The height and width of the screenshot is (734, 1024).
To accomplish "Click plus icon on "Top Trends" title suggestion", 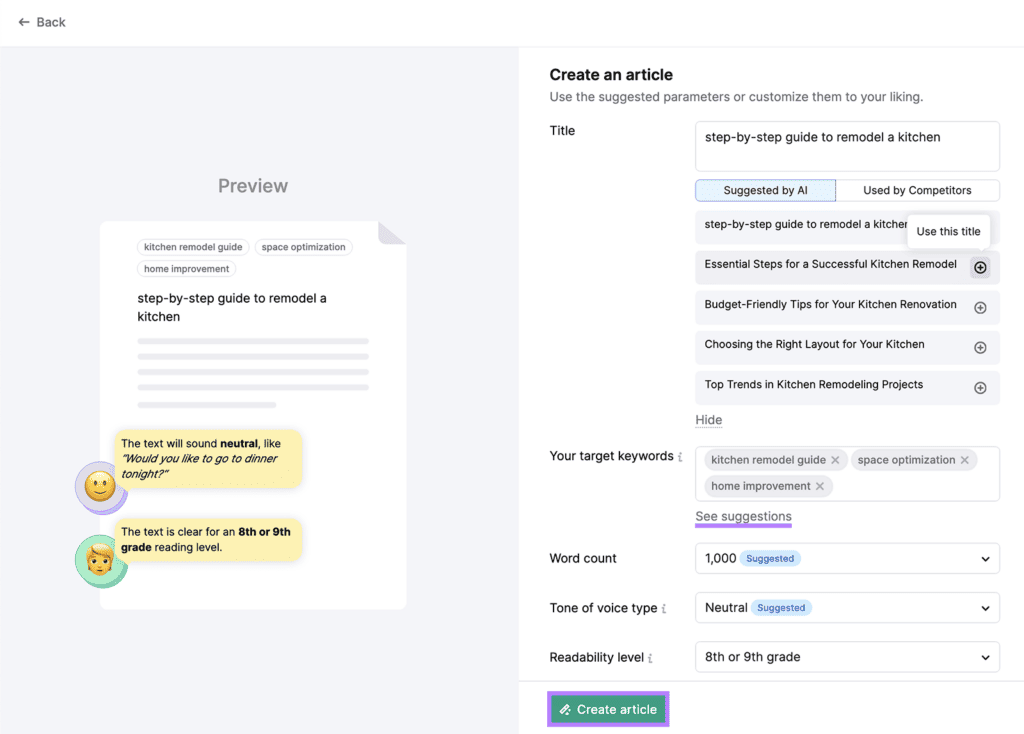I will tap(978, 388).
